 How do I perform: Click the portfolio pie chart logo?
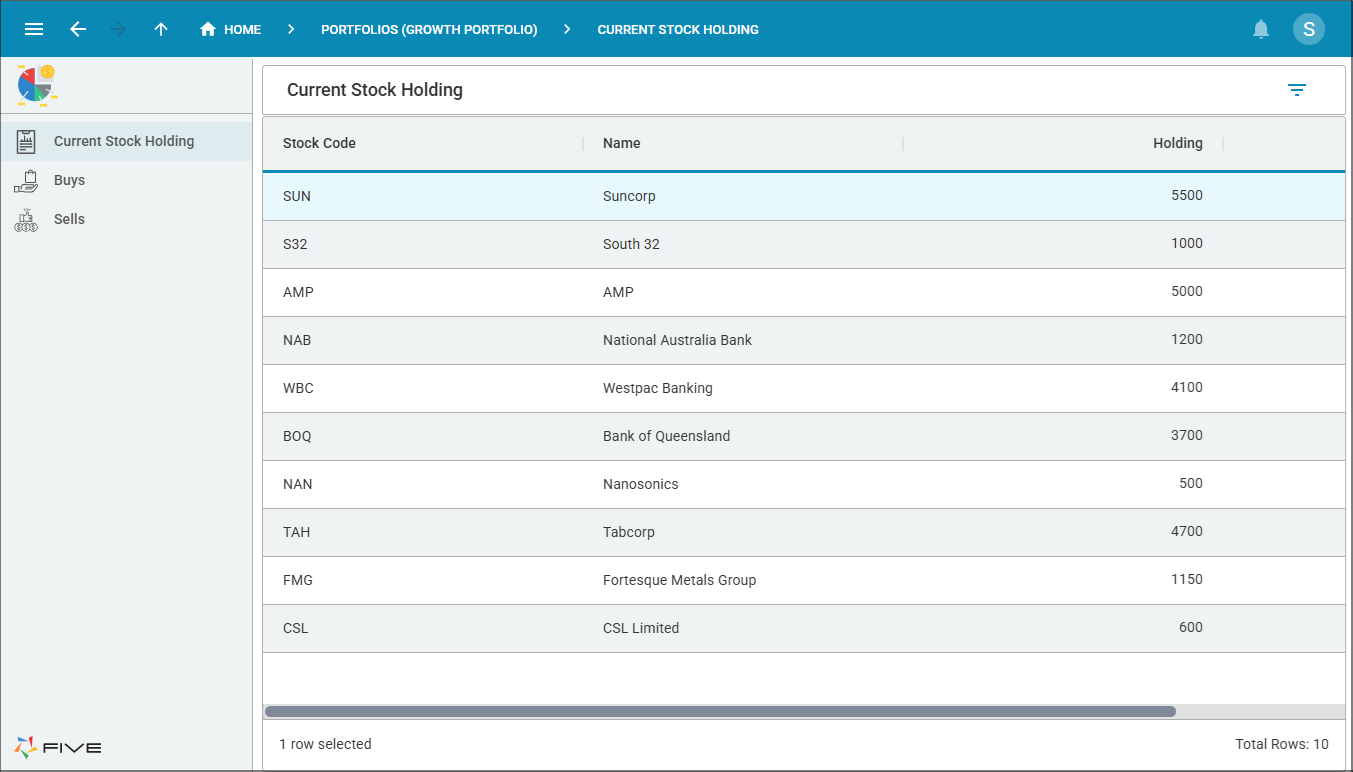pyautogui.click(x=37, y=85)
